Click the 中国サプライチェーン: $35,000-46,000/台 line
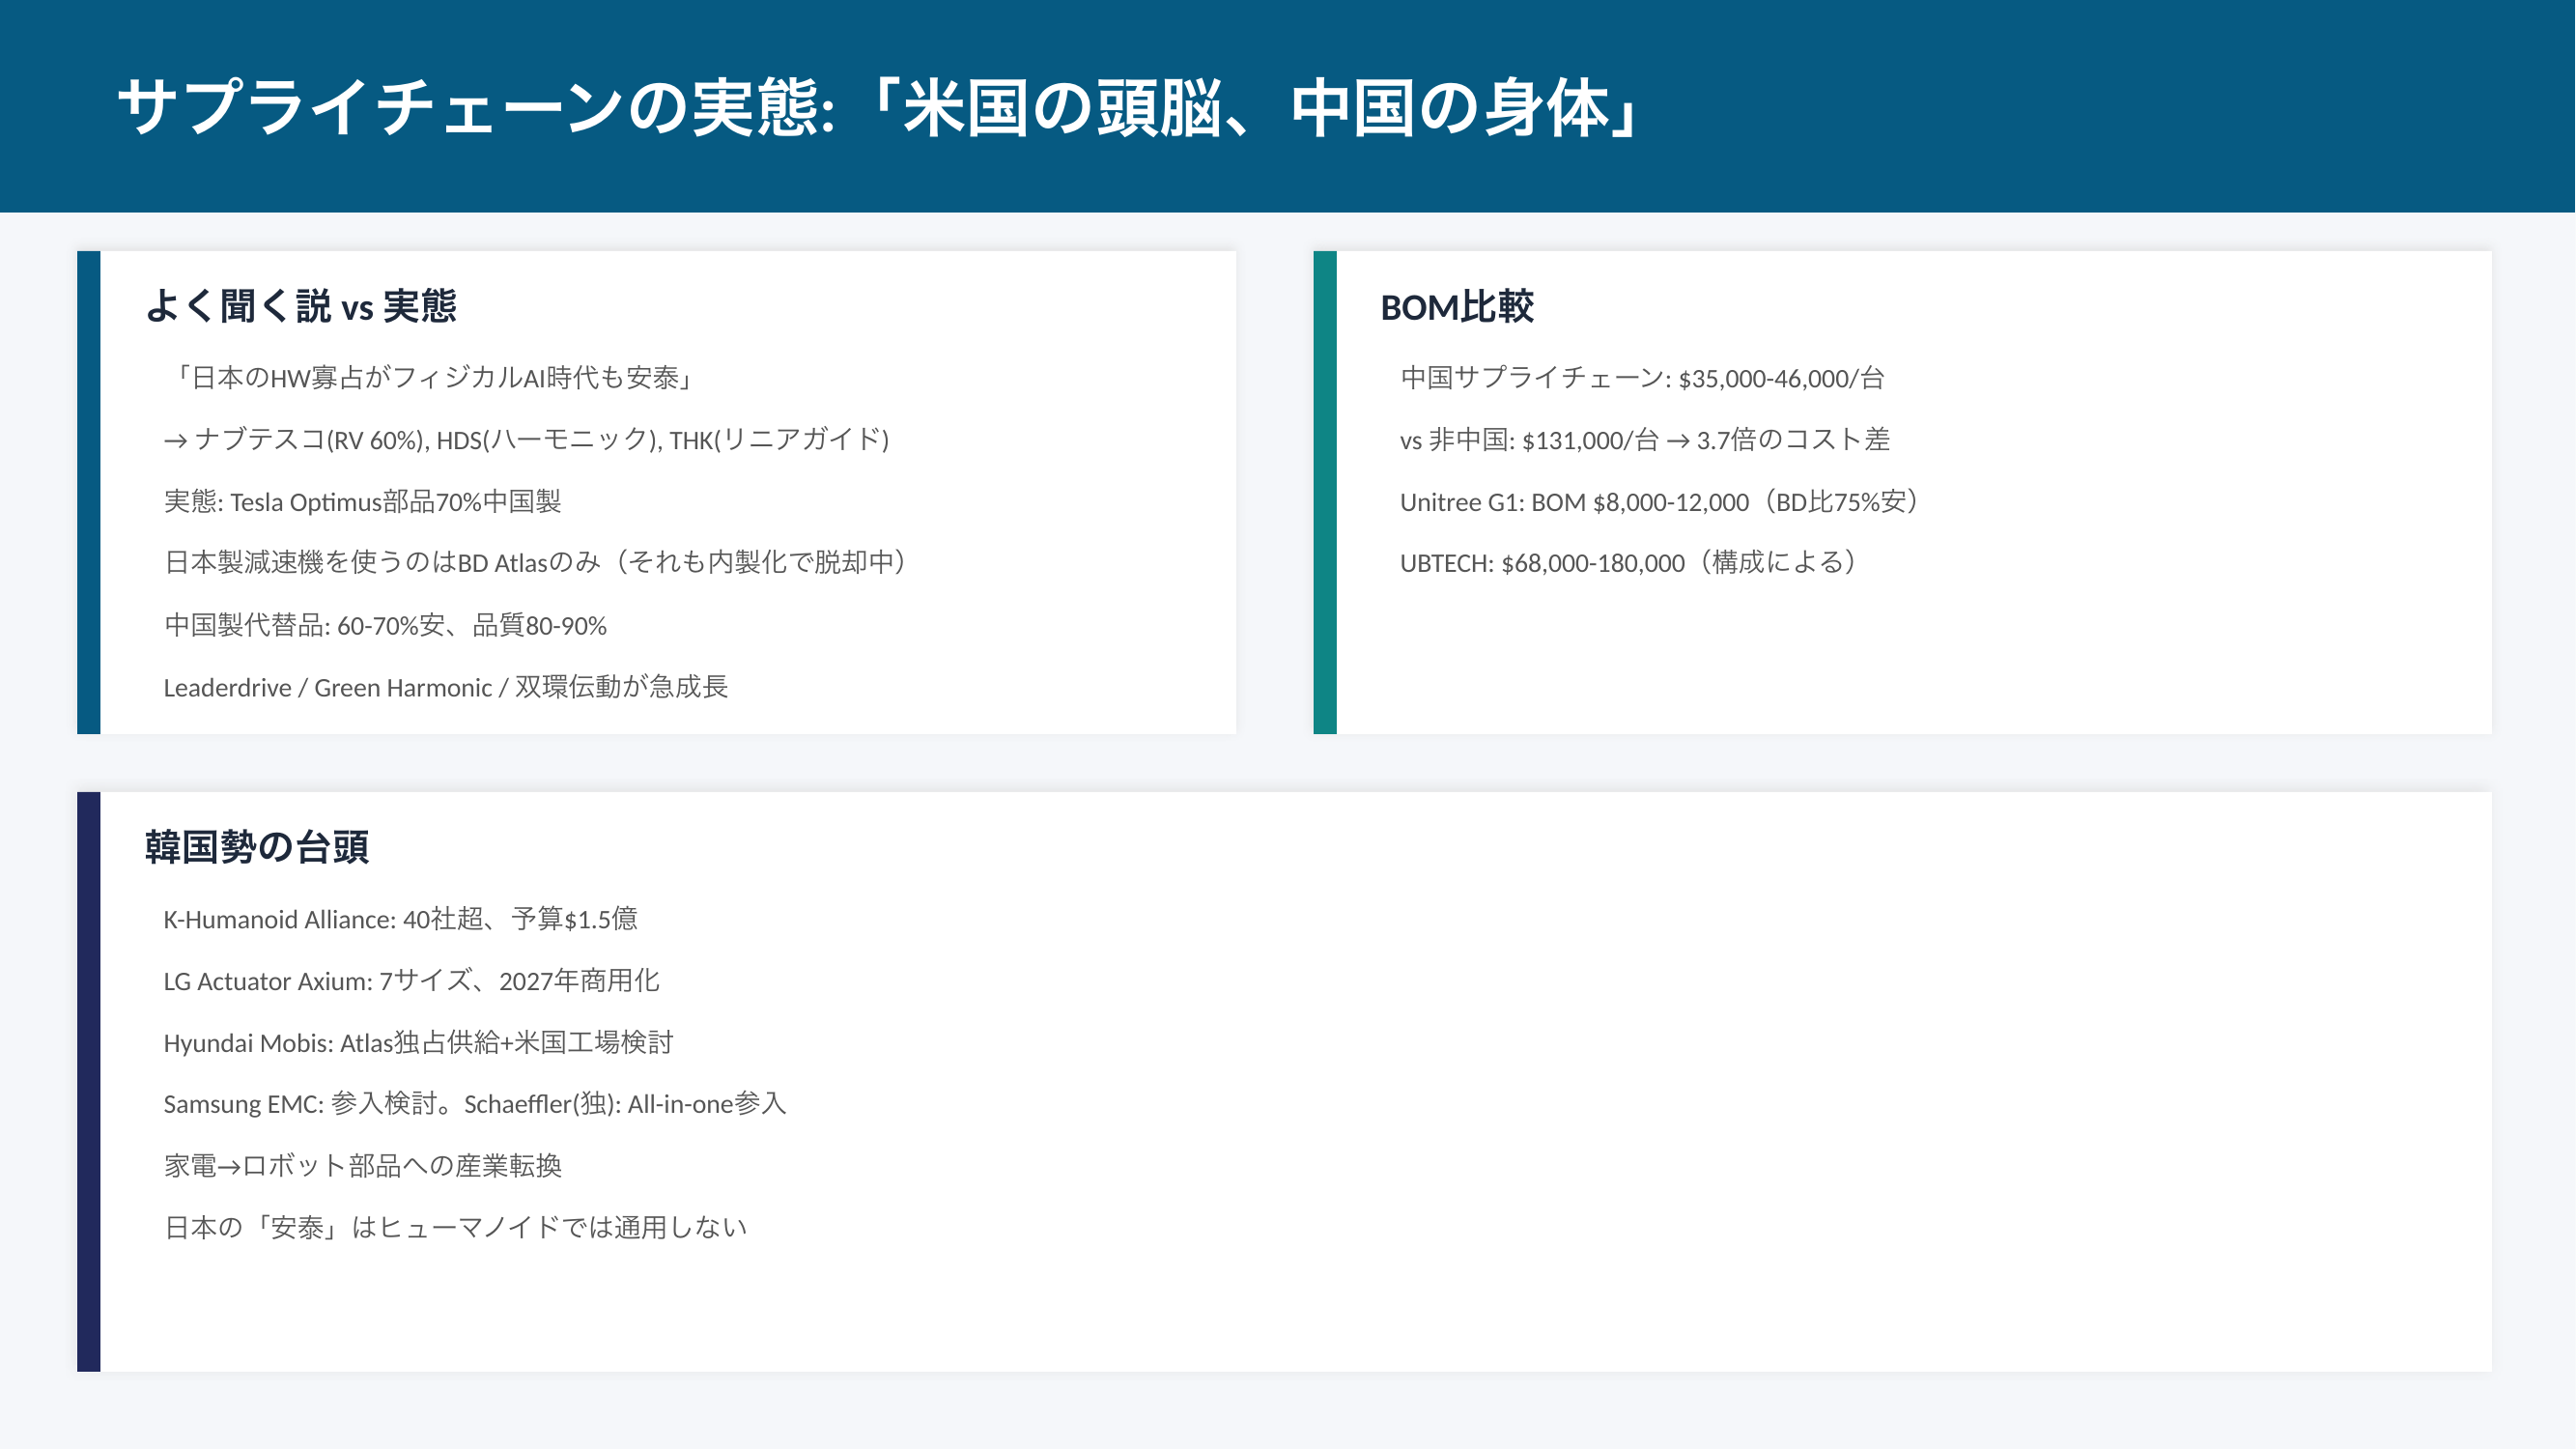 point(1642,378)
